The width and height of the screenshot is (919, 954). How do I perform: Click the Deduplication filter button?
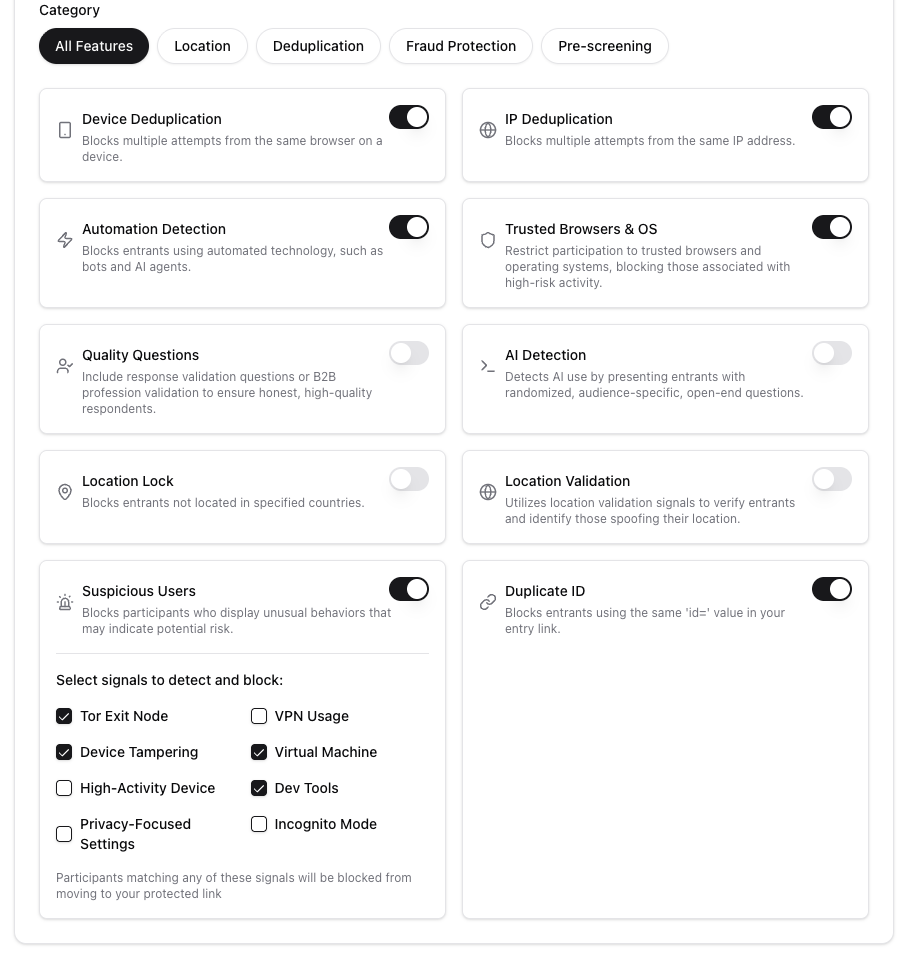(x=318, y=46)
